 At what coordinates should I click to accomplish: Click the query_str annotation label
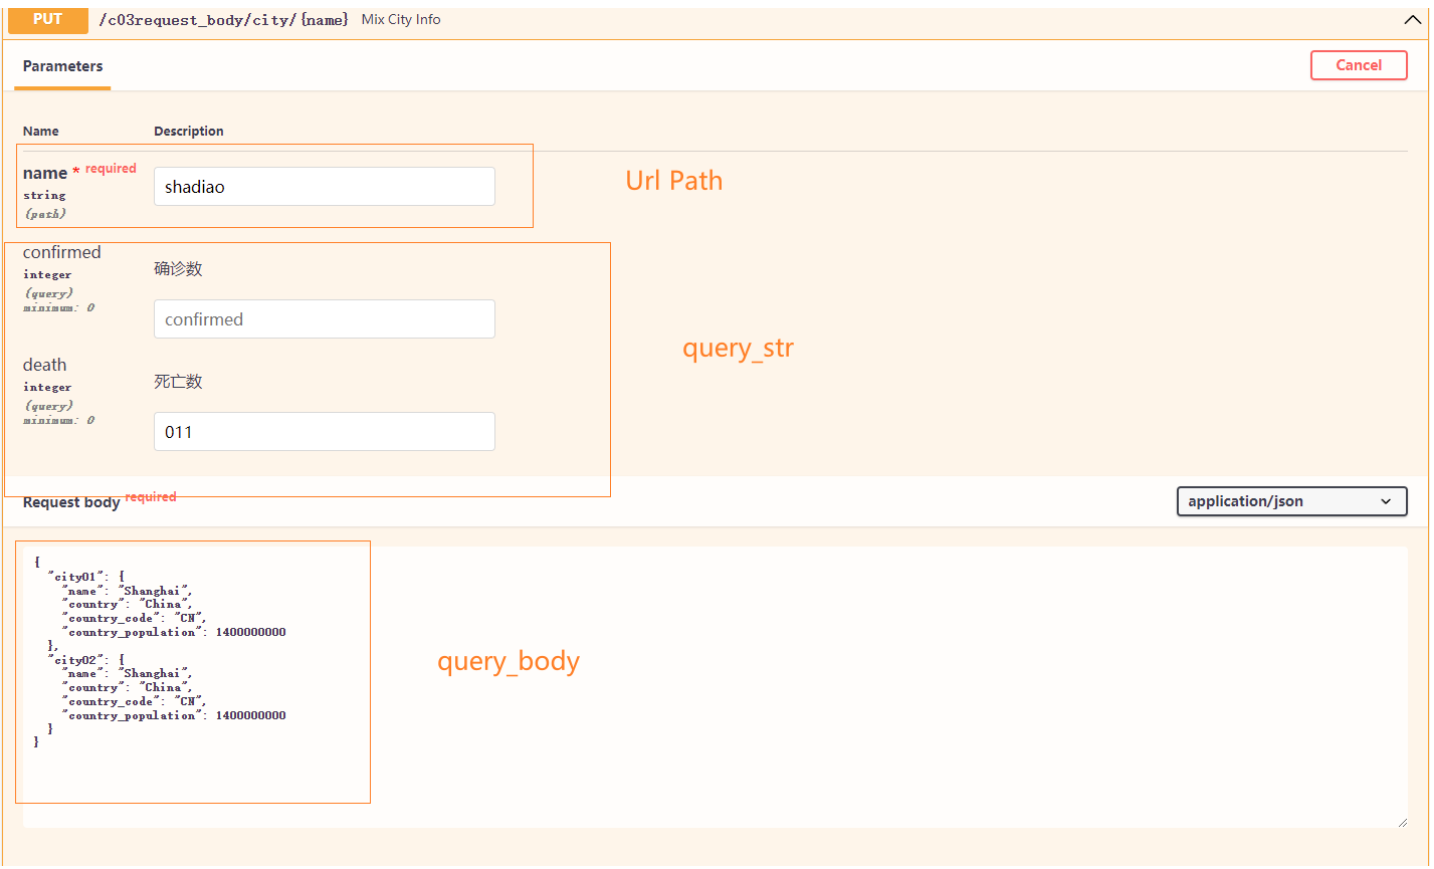tap(737, 348)
